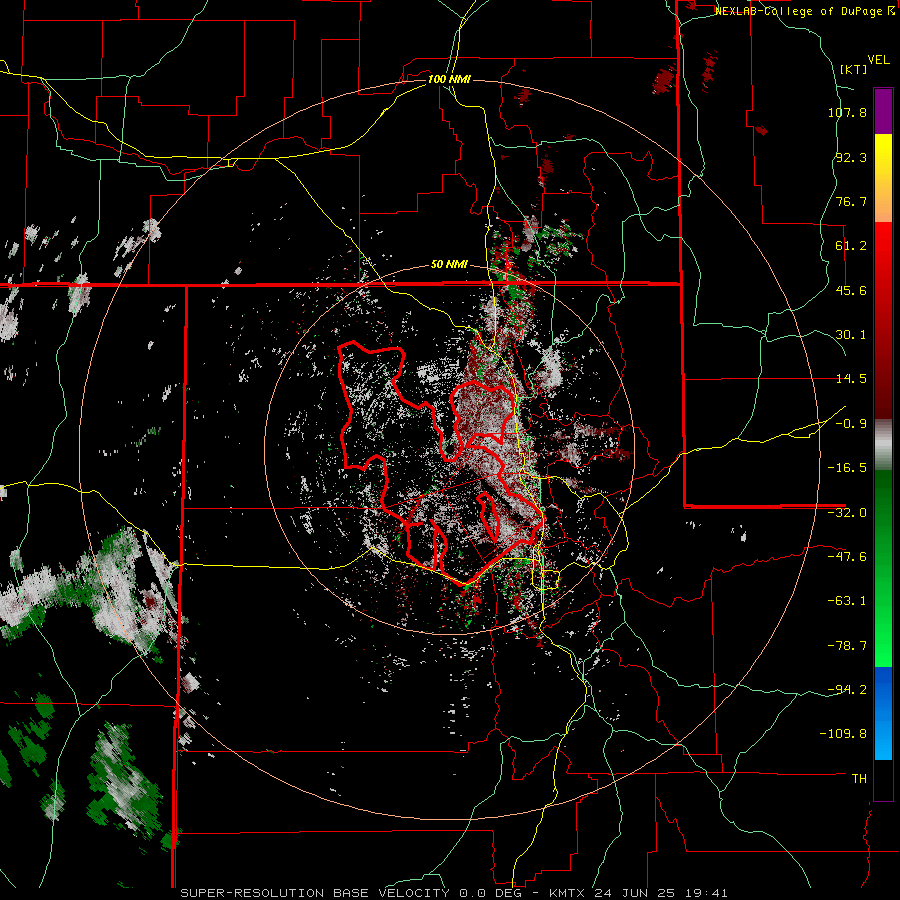900x900 pixels.
Task: Click the -94.2 velocity scale value
Action: (x=847, y=689)
